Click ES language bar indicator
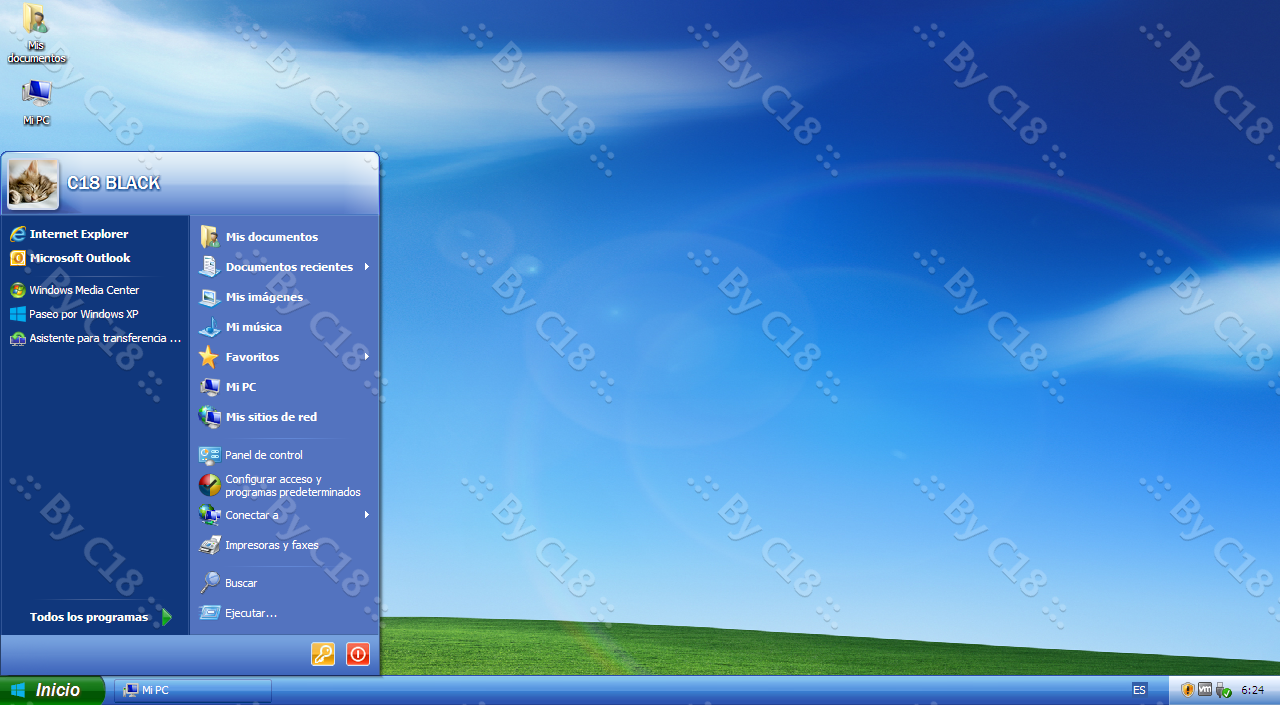 tap(1139, 690)
